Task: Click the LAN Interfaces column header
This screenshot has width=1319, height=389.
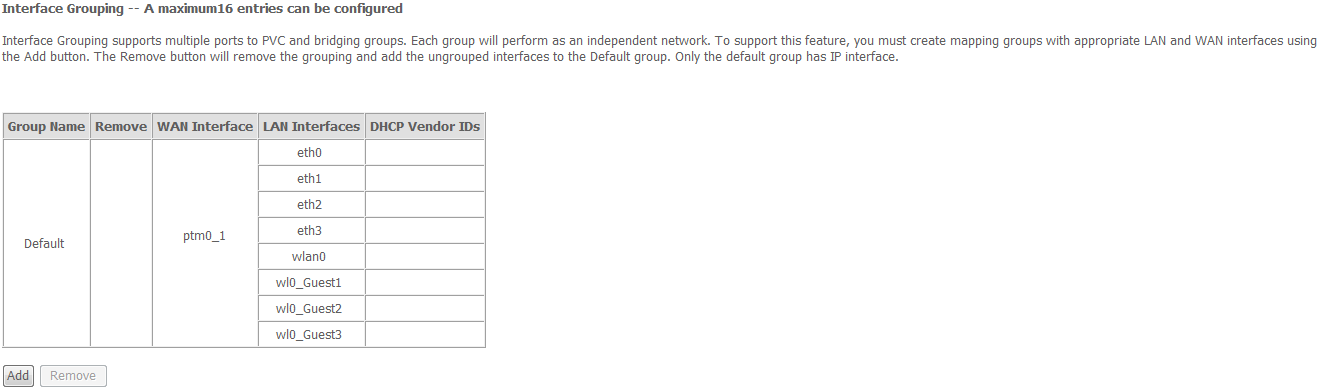Action: tap(311, 127)
